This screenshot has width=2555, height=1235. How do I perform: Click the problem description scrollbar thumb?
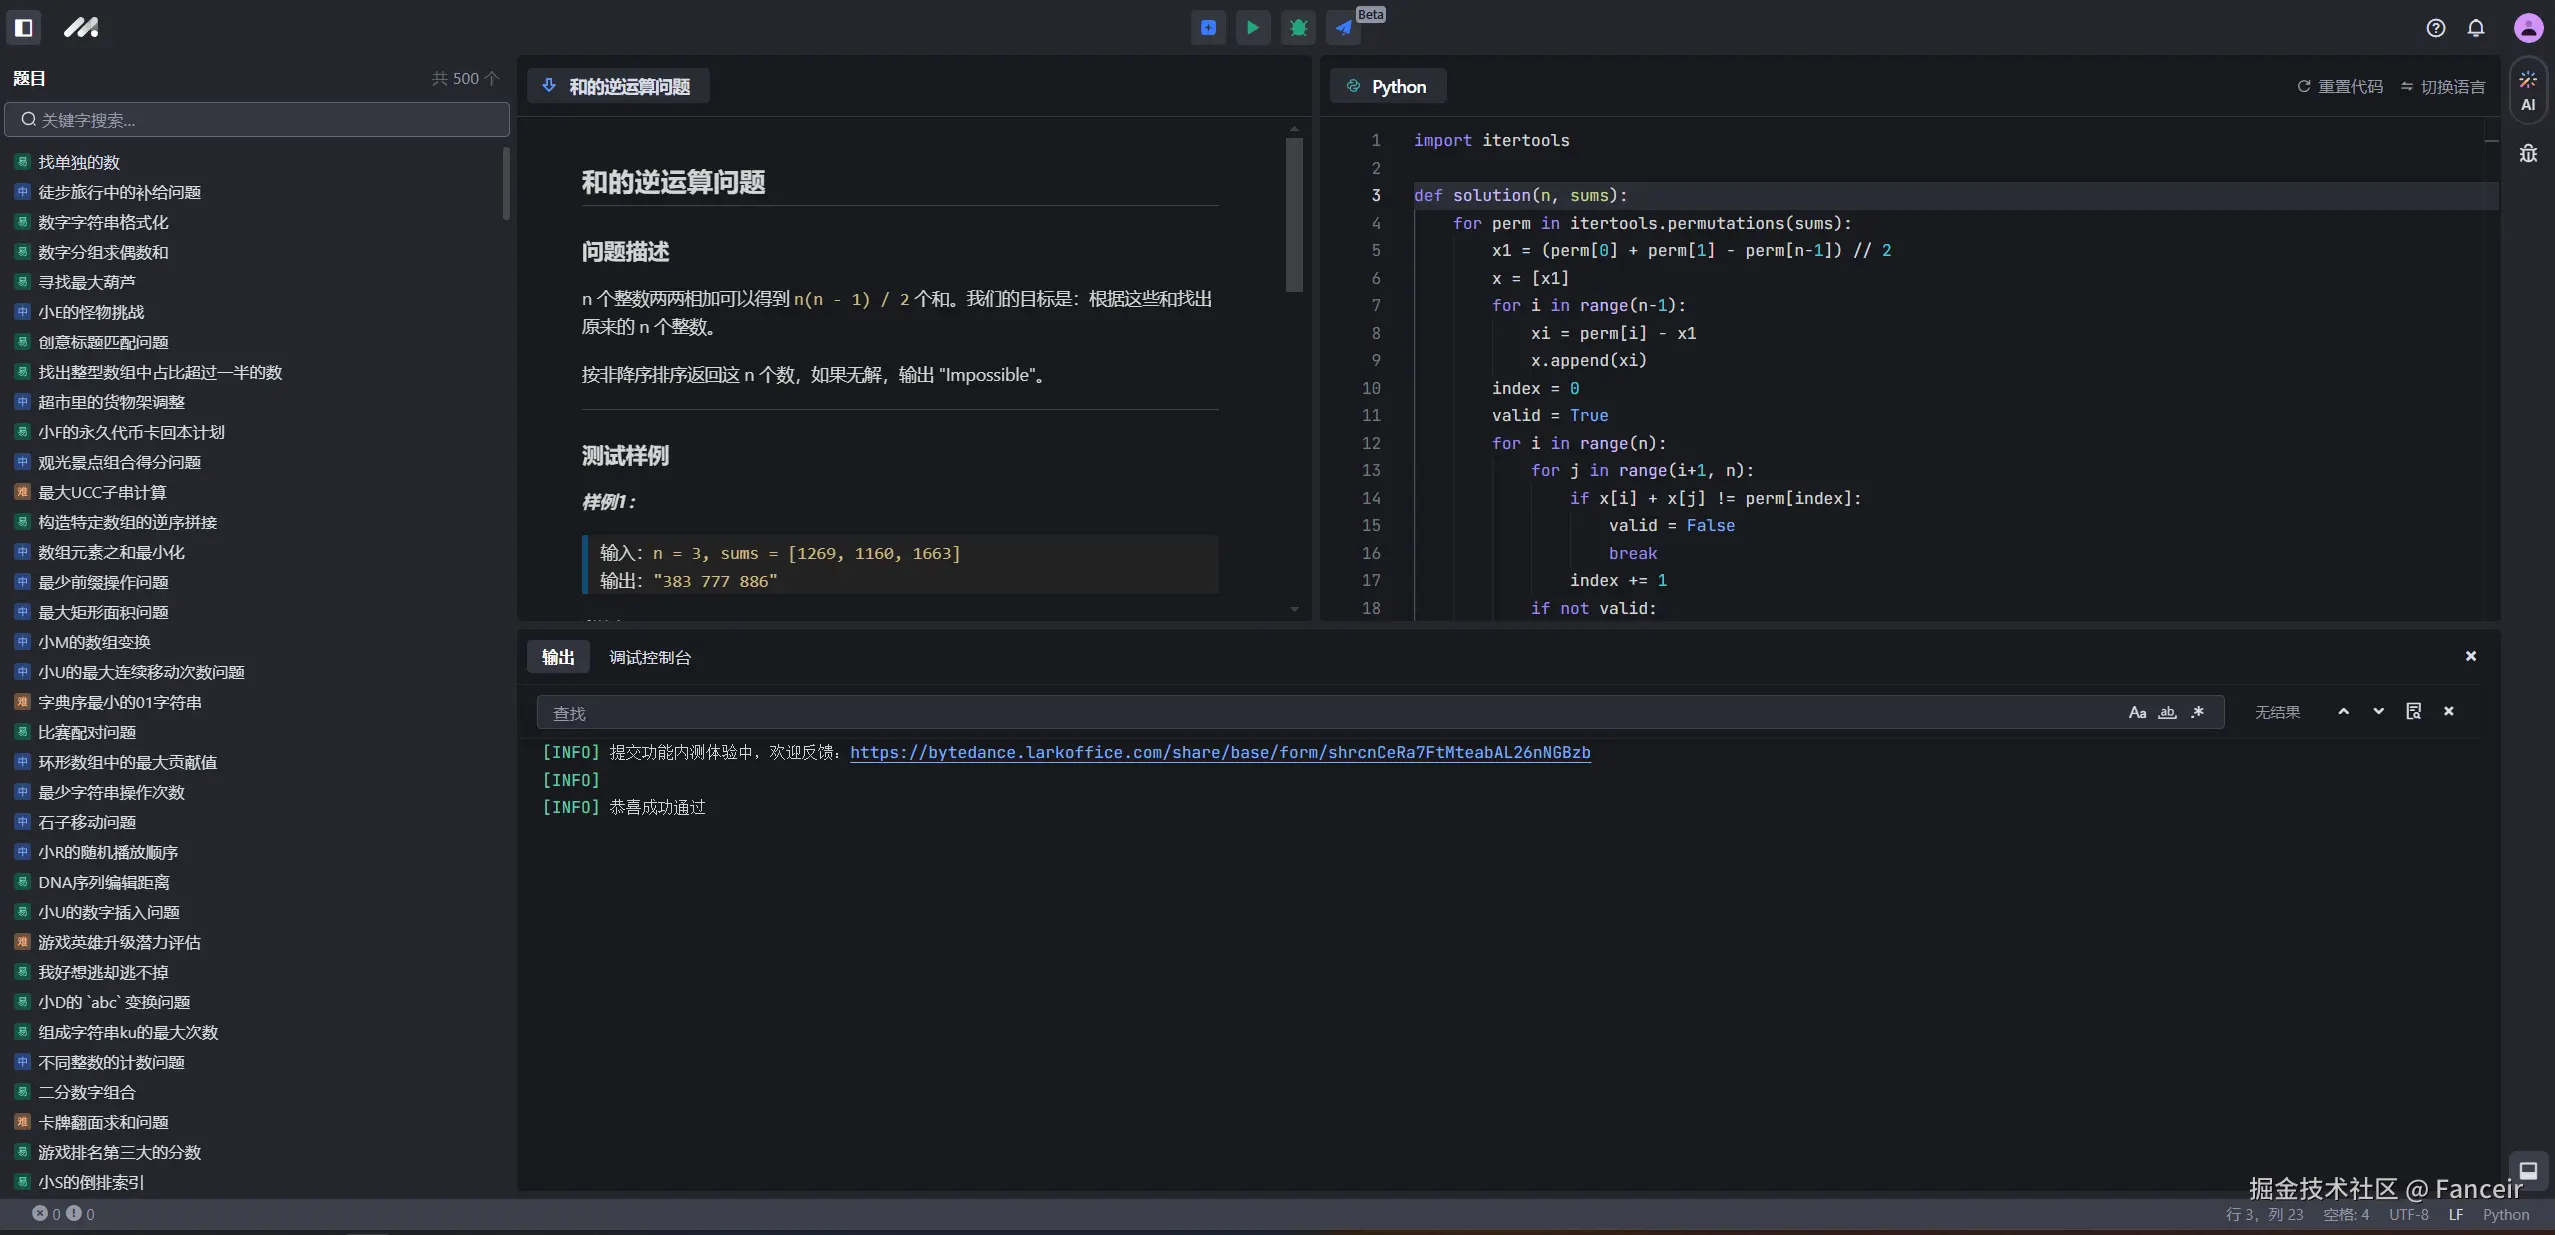tap(1294, 215)
